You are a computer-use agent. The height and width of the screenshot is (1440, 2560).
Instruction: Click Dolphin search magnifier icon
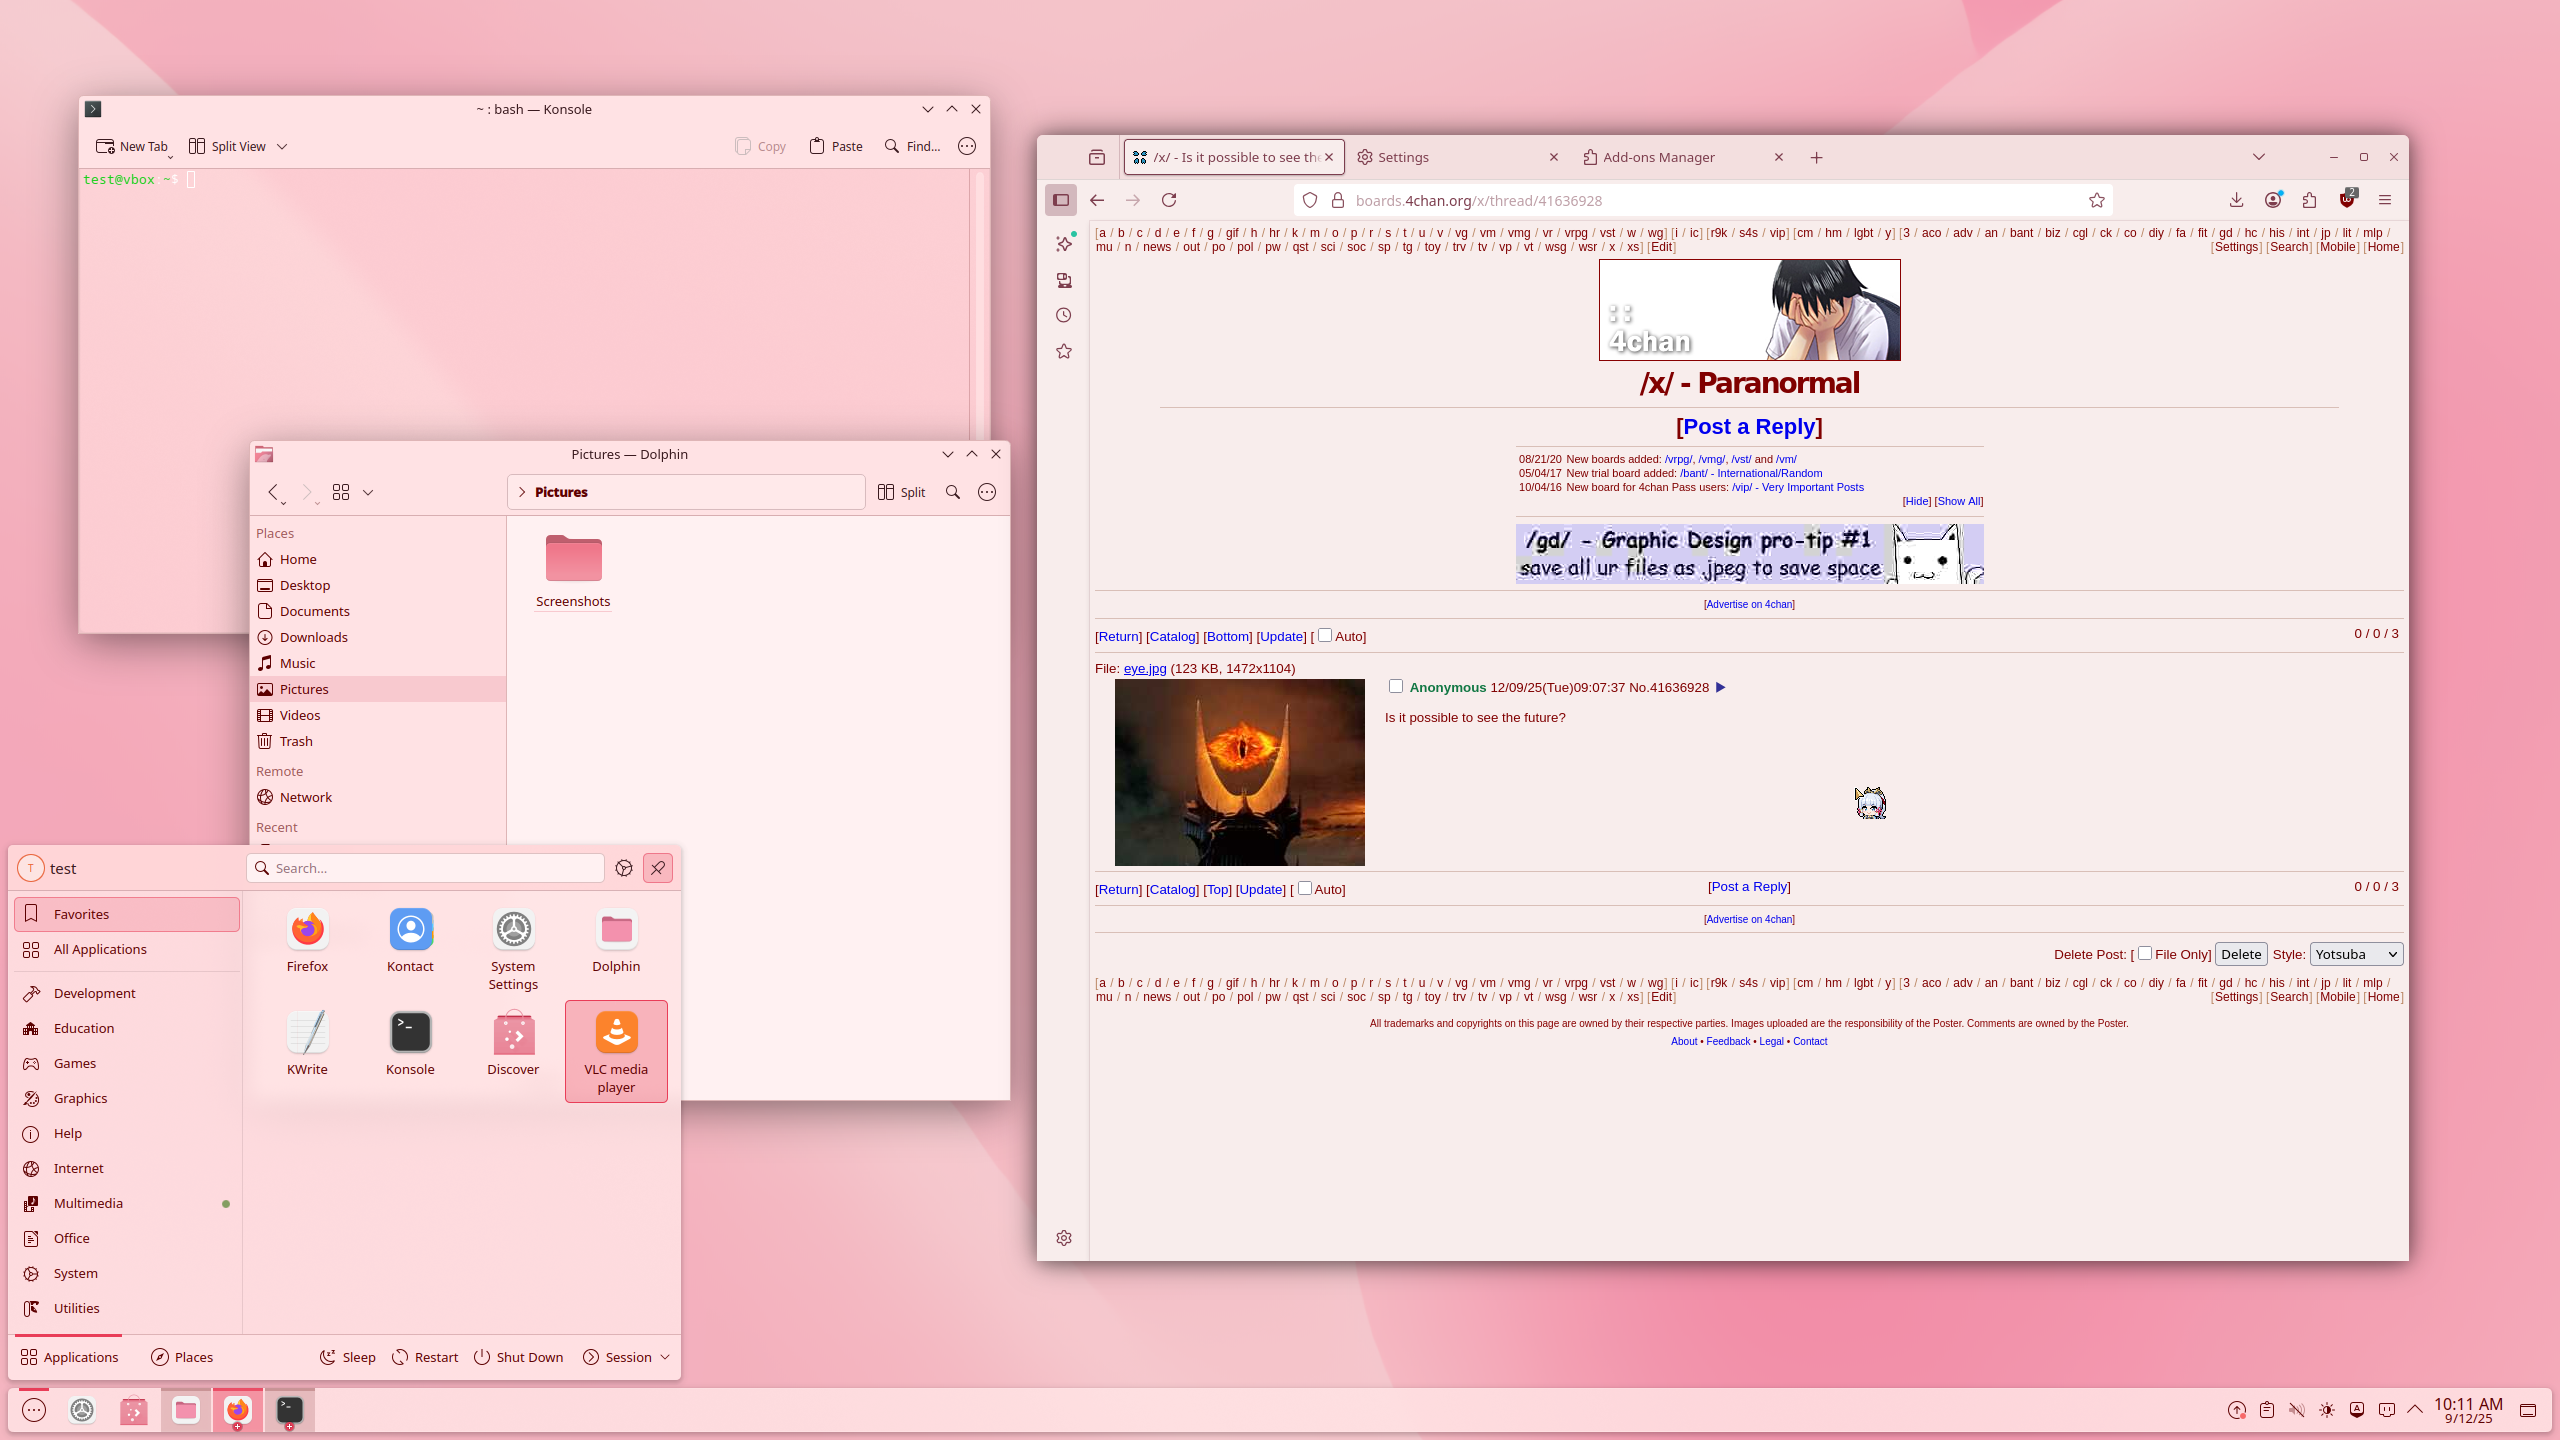953,492
